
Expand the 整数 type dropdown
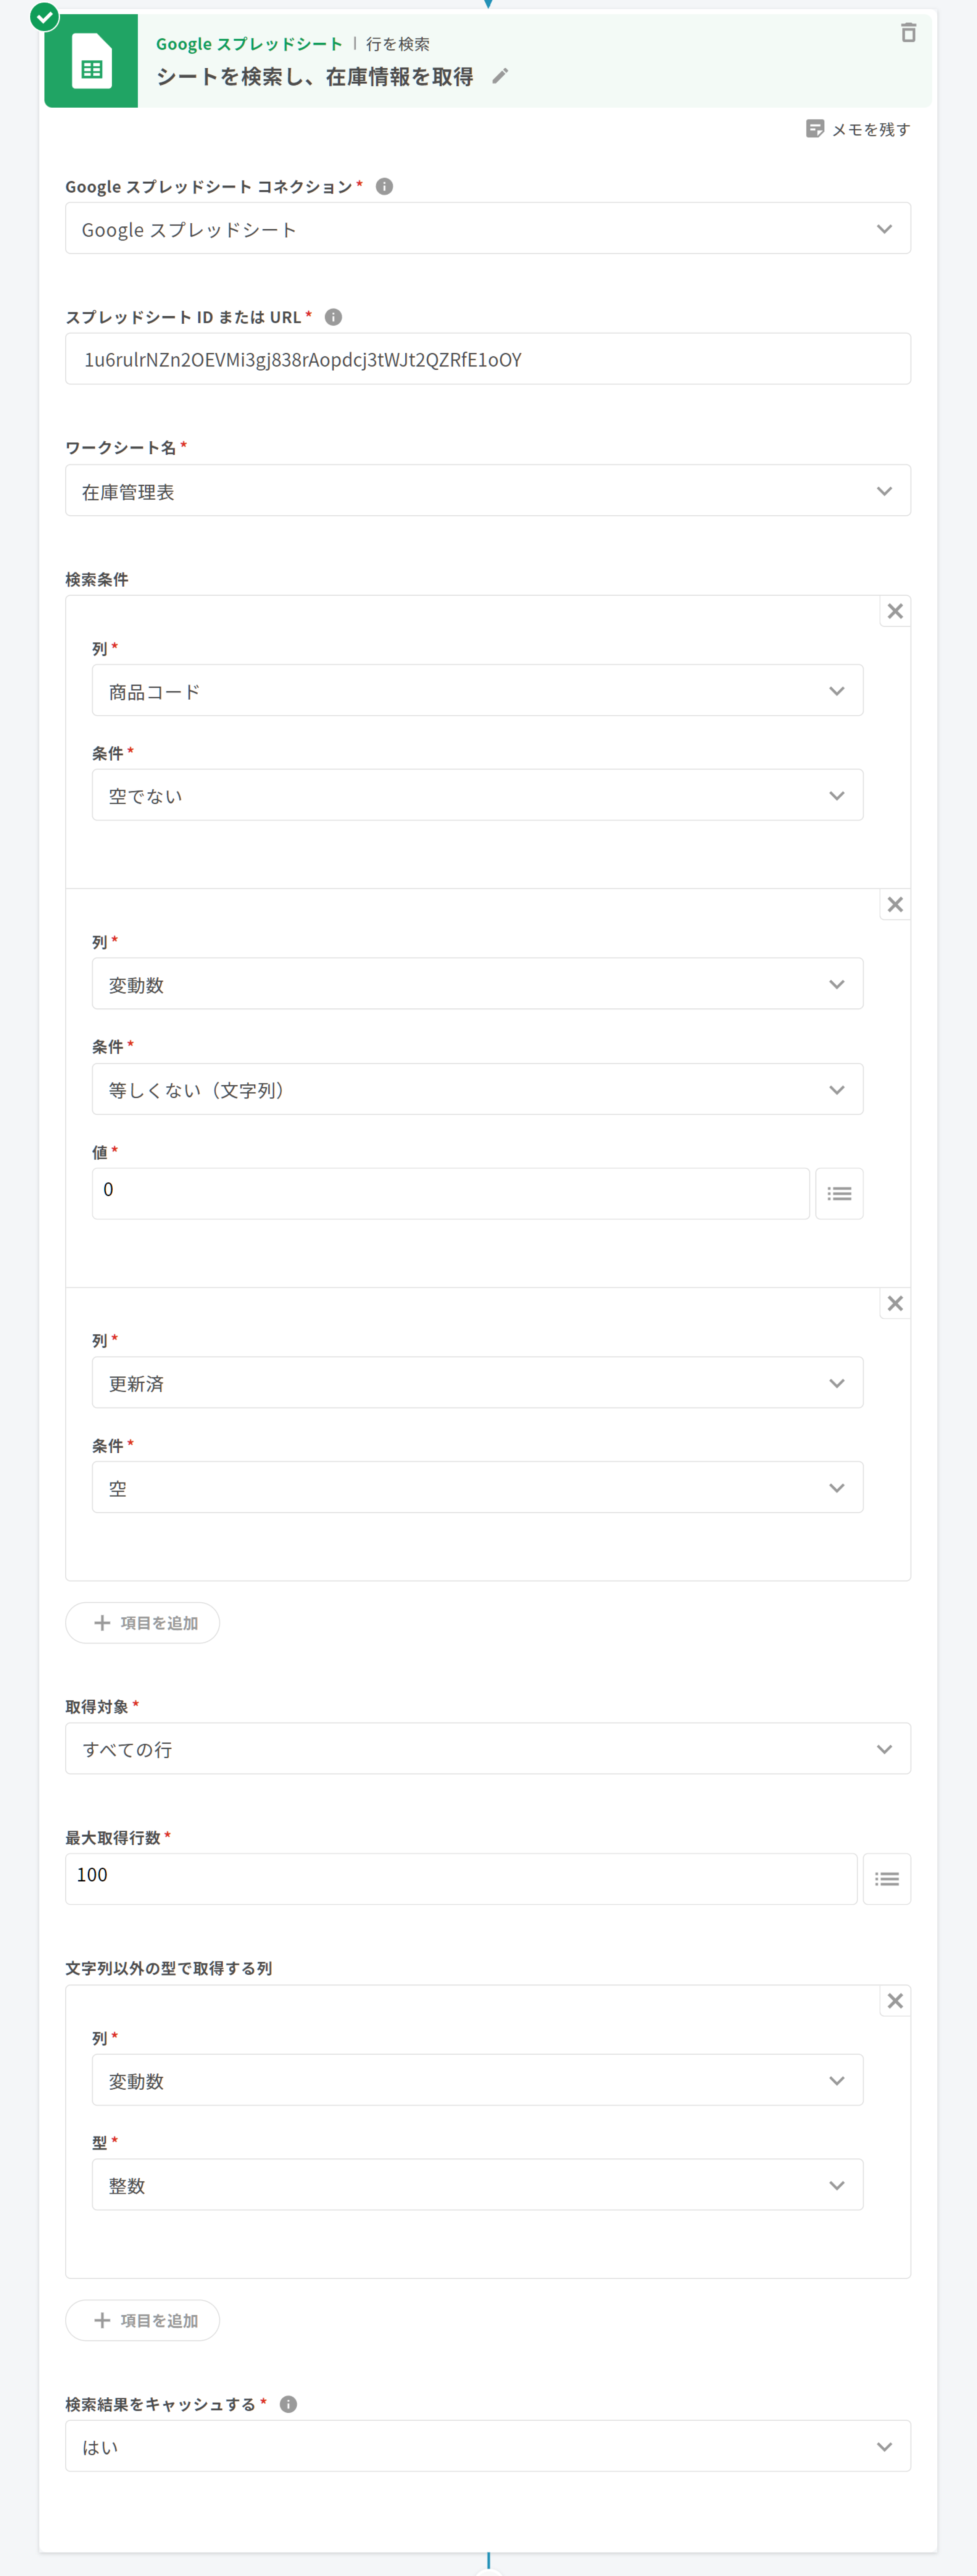coord(477,2185)
